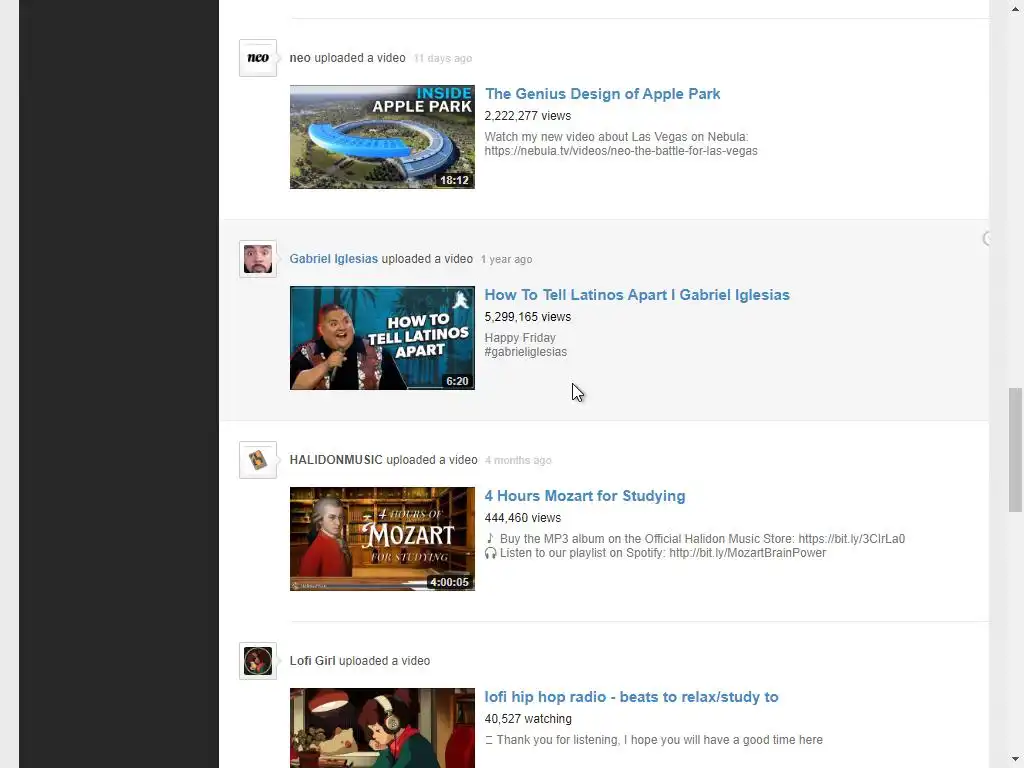Click the Spotify playlist description line
Screen dimensions: 1024x768
click(x=655, y=553)
